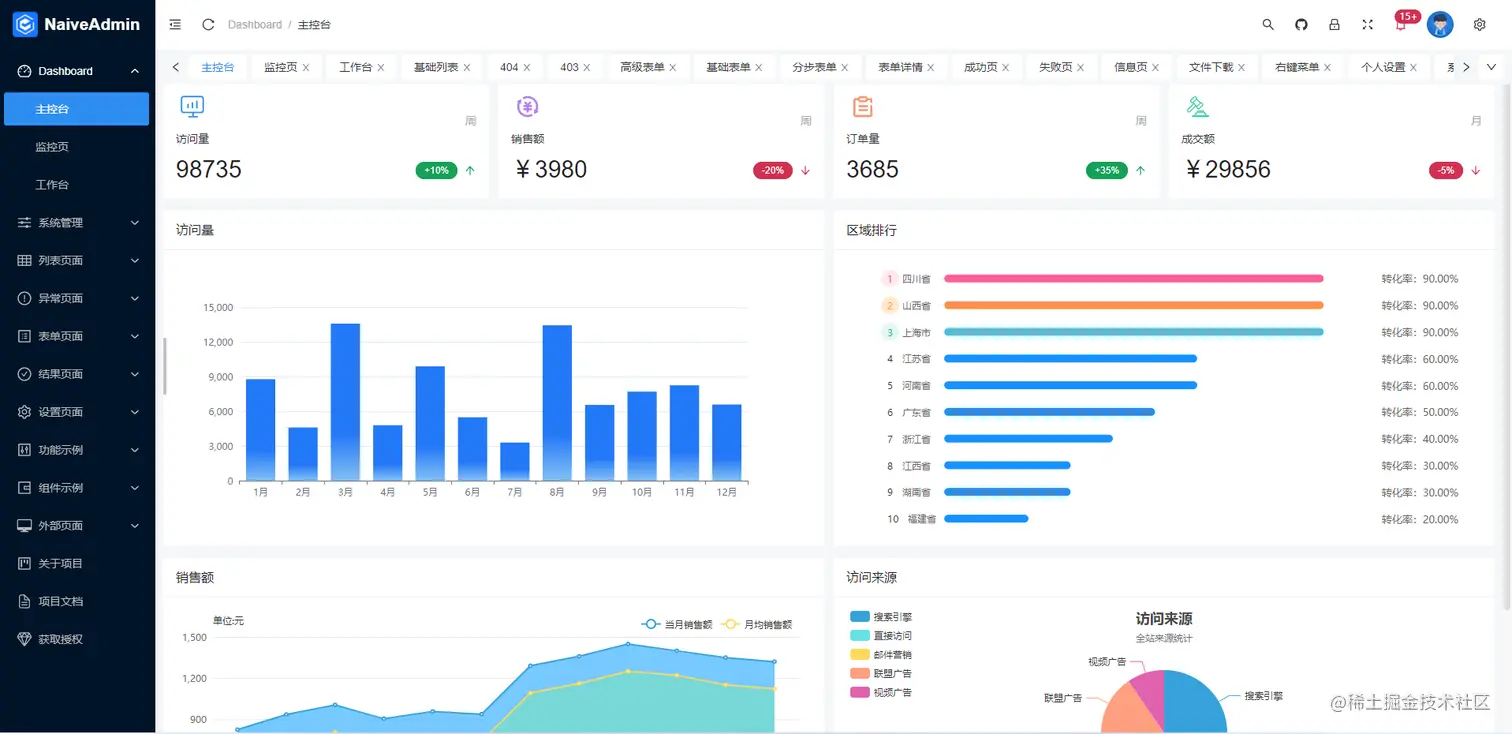The height and width of the screenshot is (734, 1512).
Task: Click the 8月 bar in 访问量 chart
Action: [557, 403]
